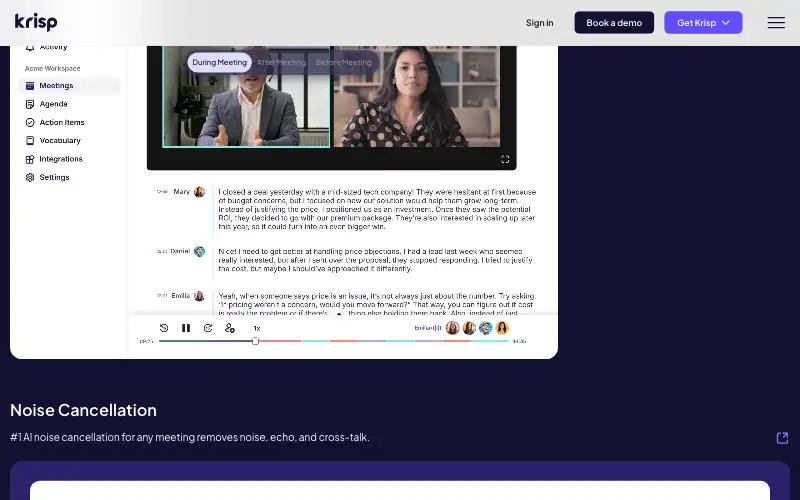Click the add speaker icon
This screenshot has height=500, width=800.
(x=230, y=328)
